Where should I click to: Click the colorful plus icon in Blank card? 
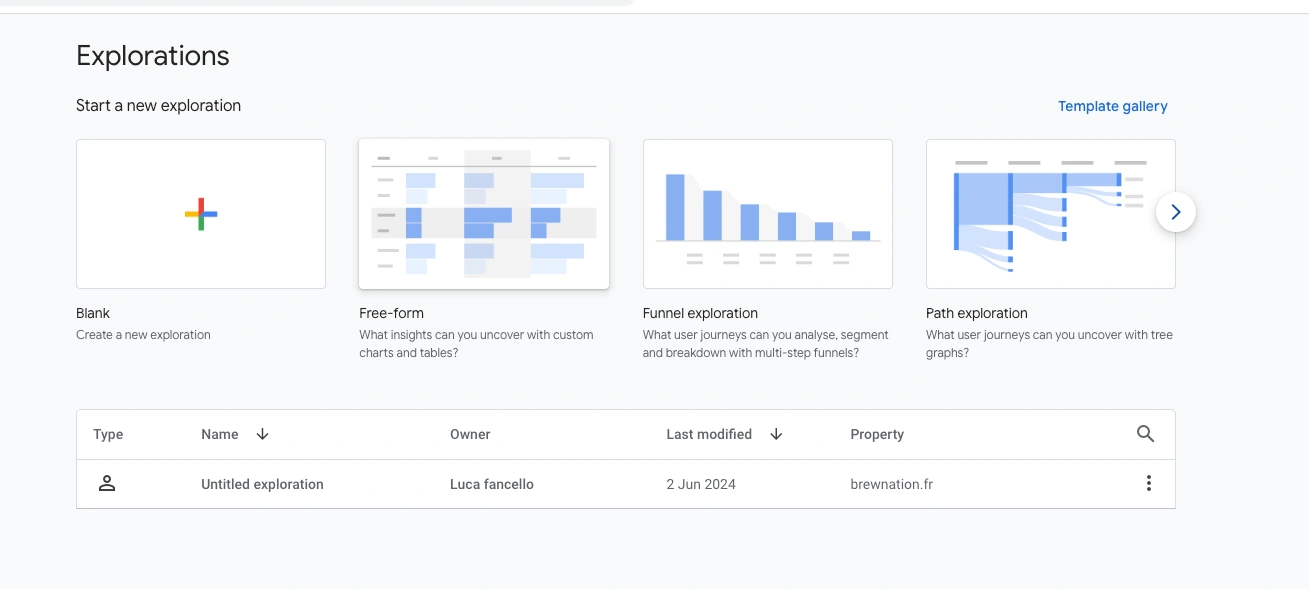201,214
